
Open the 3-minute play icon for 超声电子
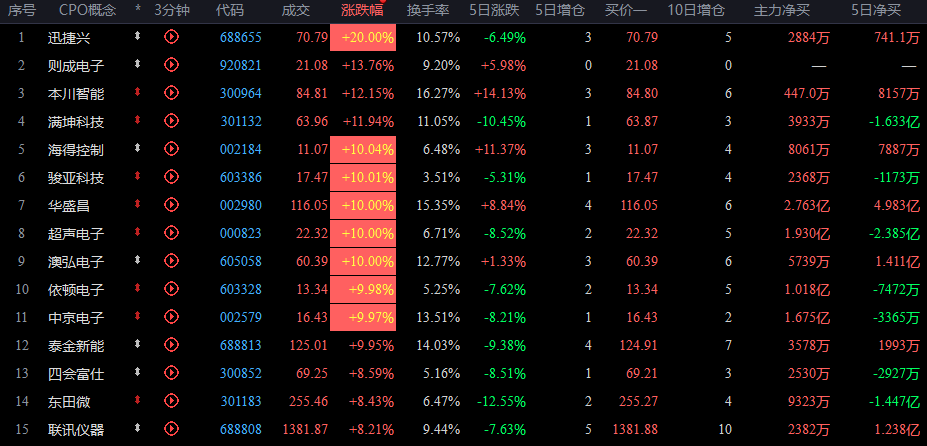coord(171,232)
